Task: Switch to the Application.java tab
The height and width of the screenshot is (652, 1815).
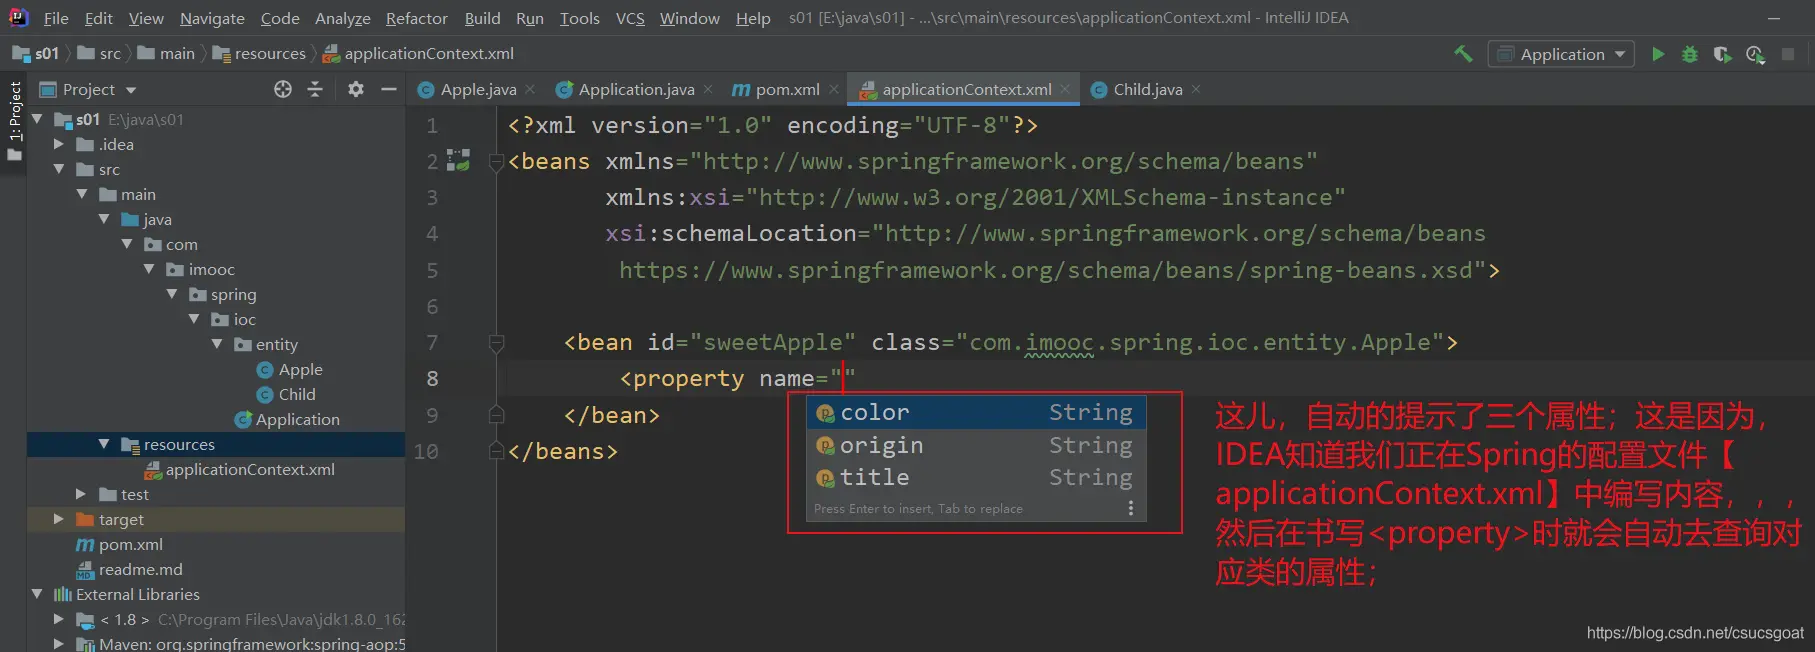Action: tap(636, 89)
